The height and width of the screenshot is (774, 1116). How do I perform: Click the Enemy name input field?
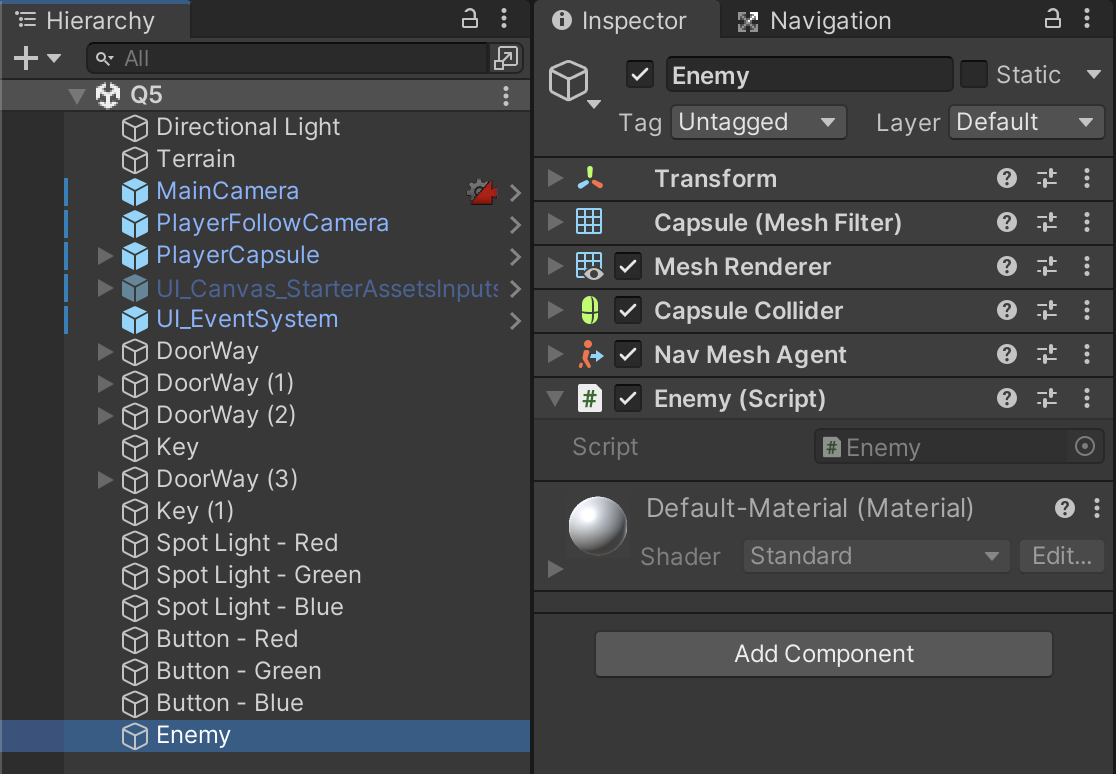pyautogui.click(x=808, y=75)
